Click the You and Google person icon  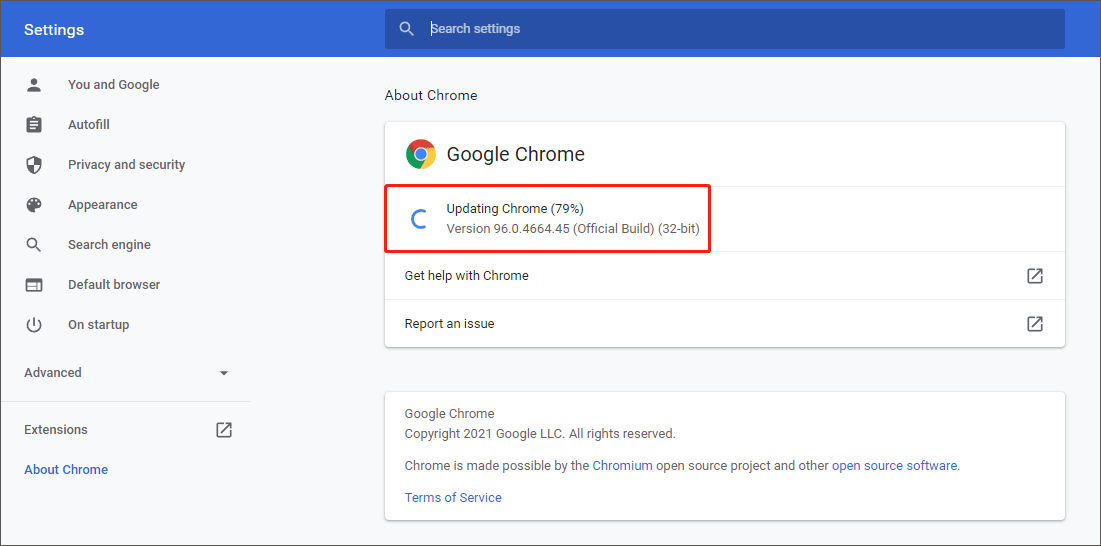pyautogui.click(x=34, y=85)
